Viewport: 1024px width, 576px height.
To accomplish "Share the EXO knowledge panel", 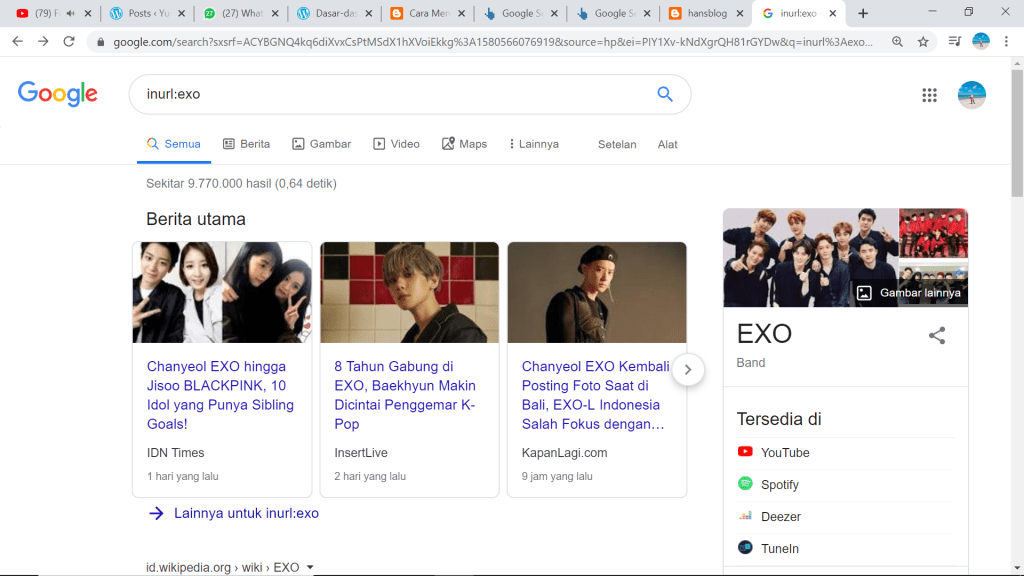I will click(x=937, y=336).
